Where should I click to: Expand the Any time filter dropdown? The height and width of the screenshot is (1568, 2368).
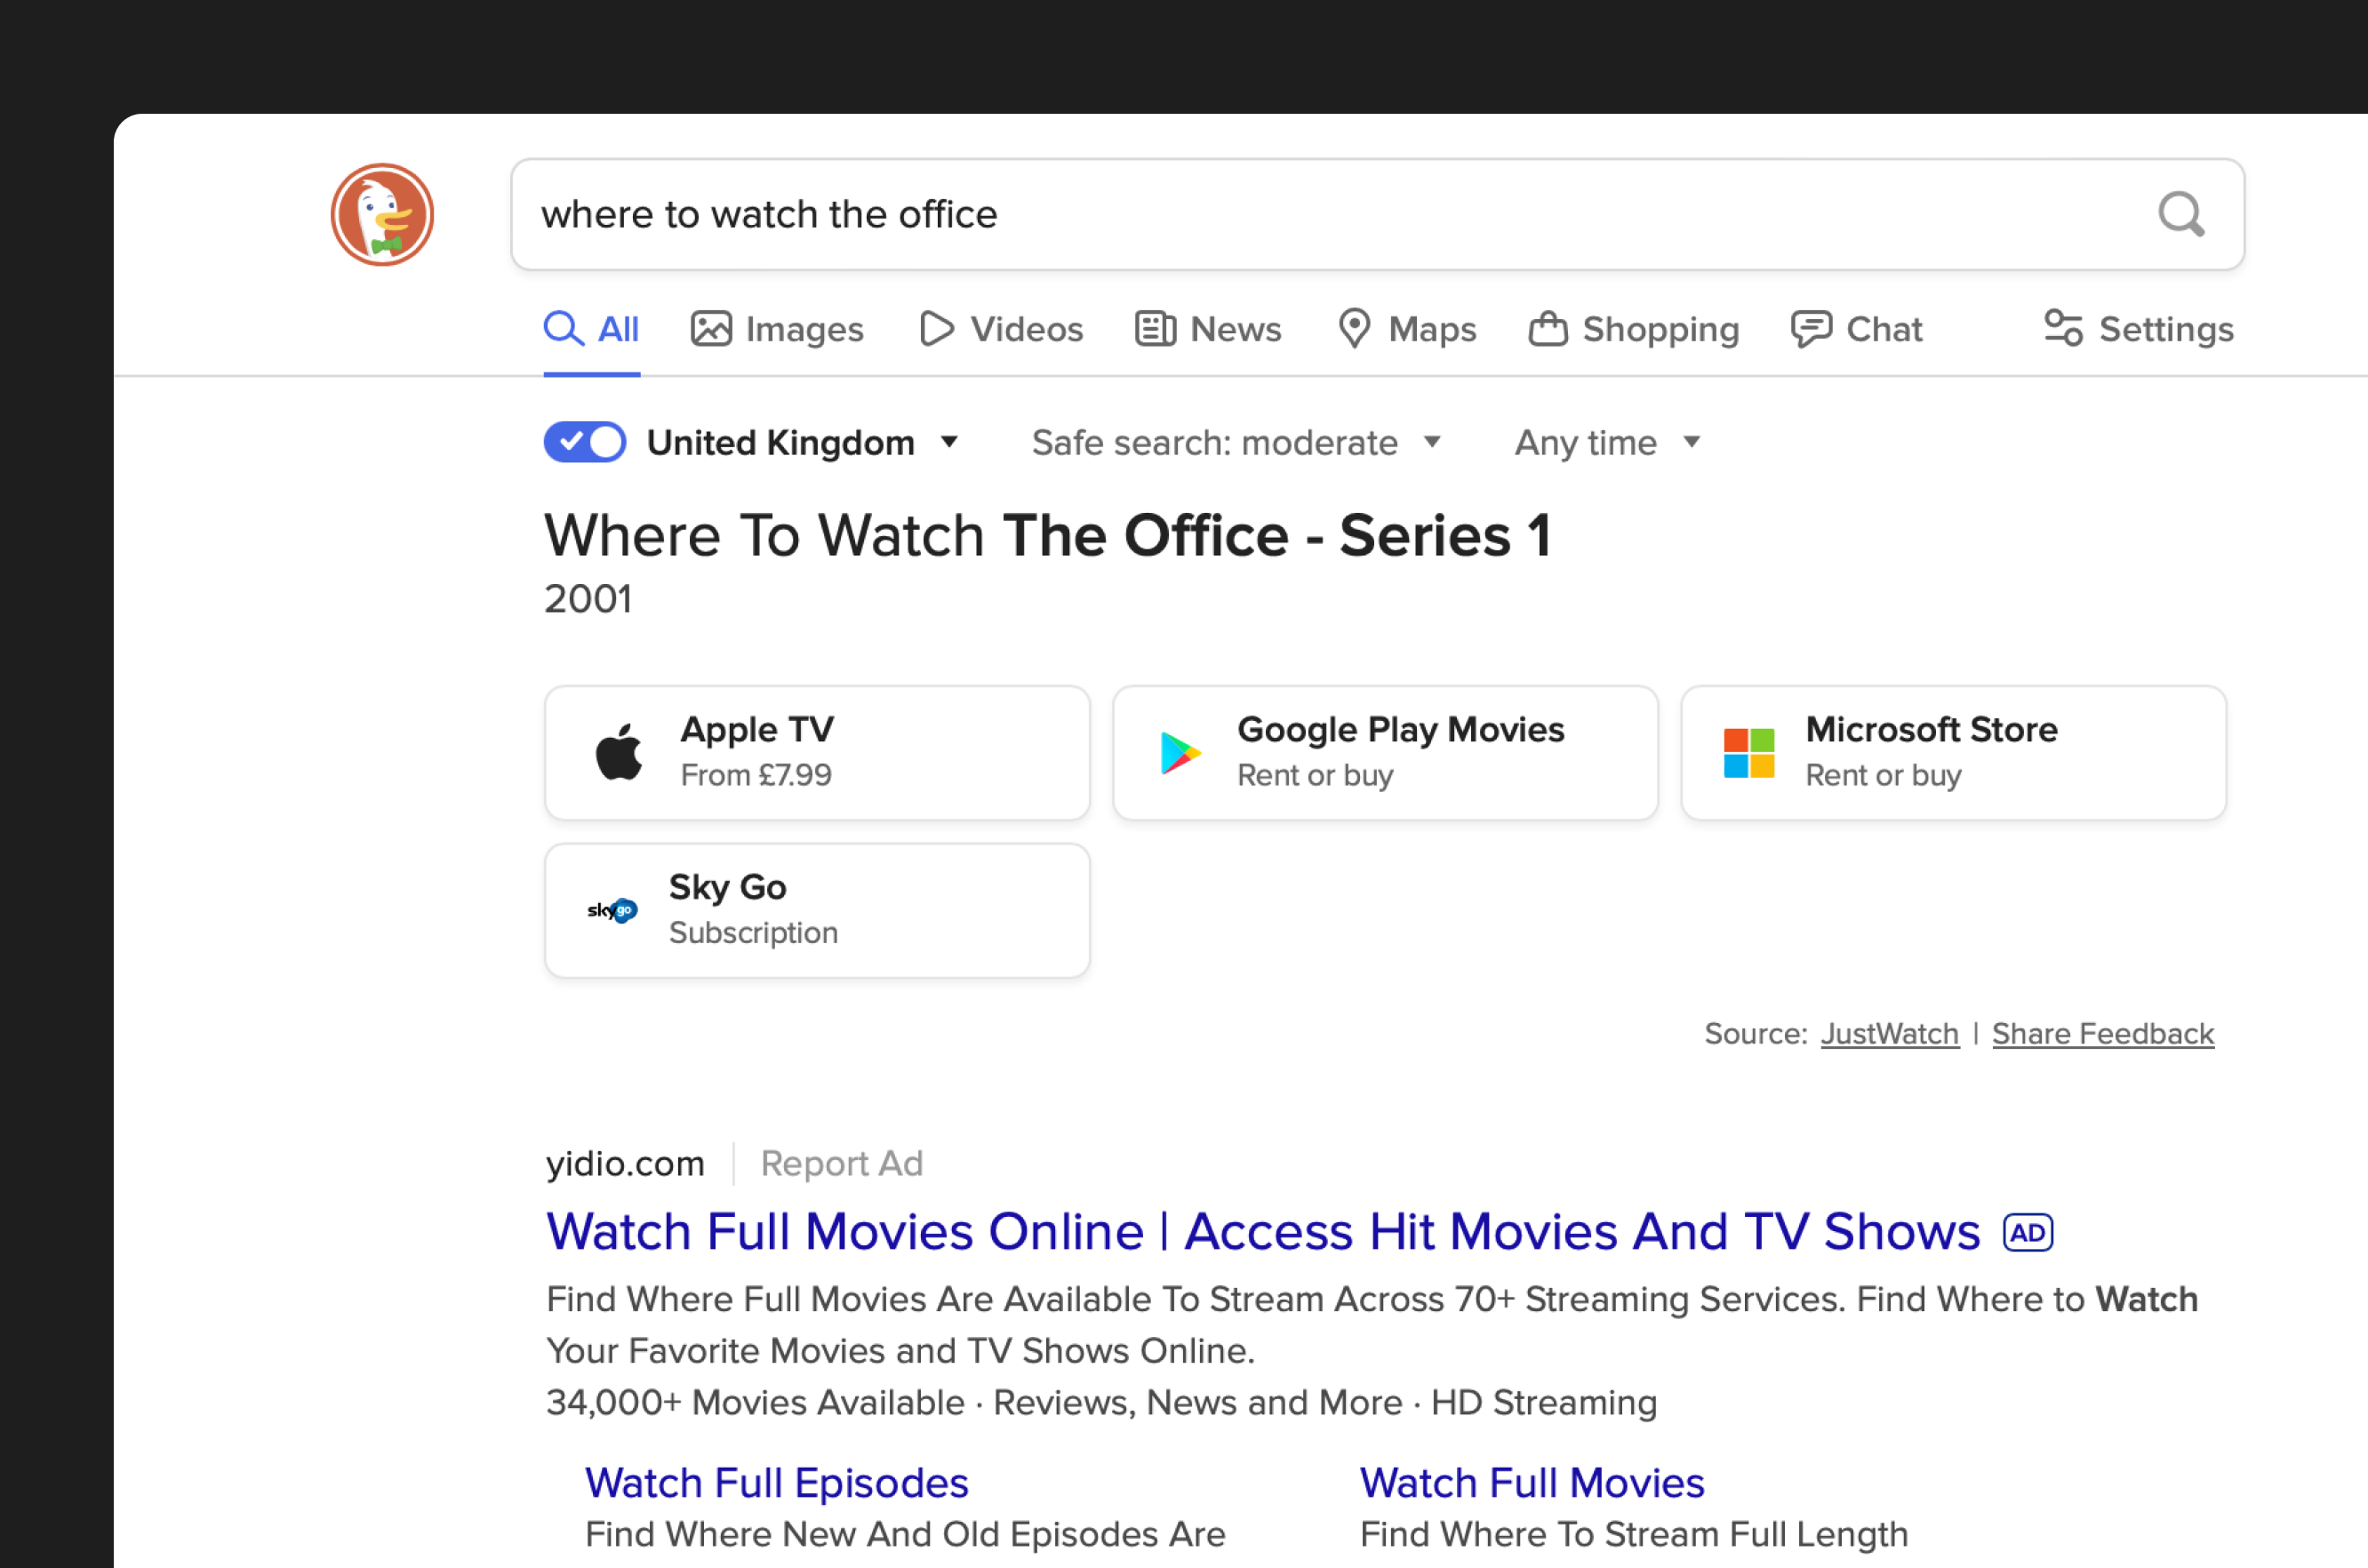pos(1607,442)
